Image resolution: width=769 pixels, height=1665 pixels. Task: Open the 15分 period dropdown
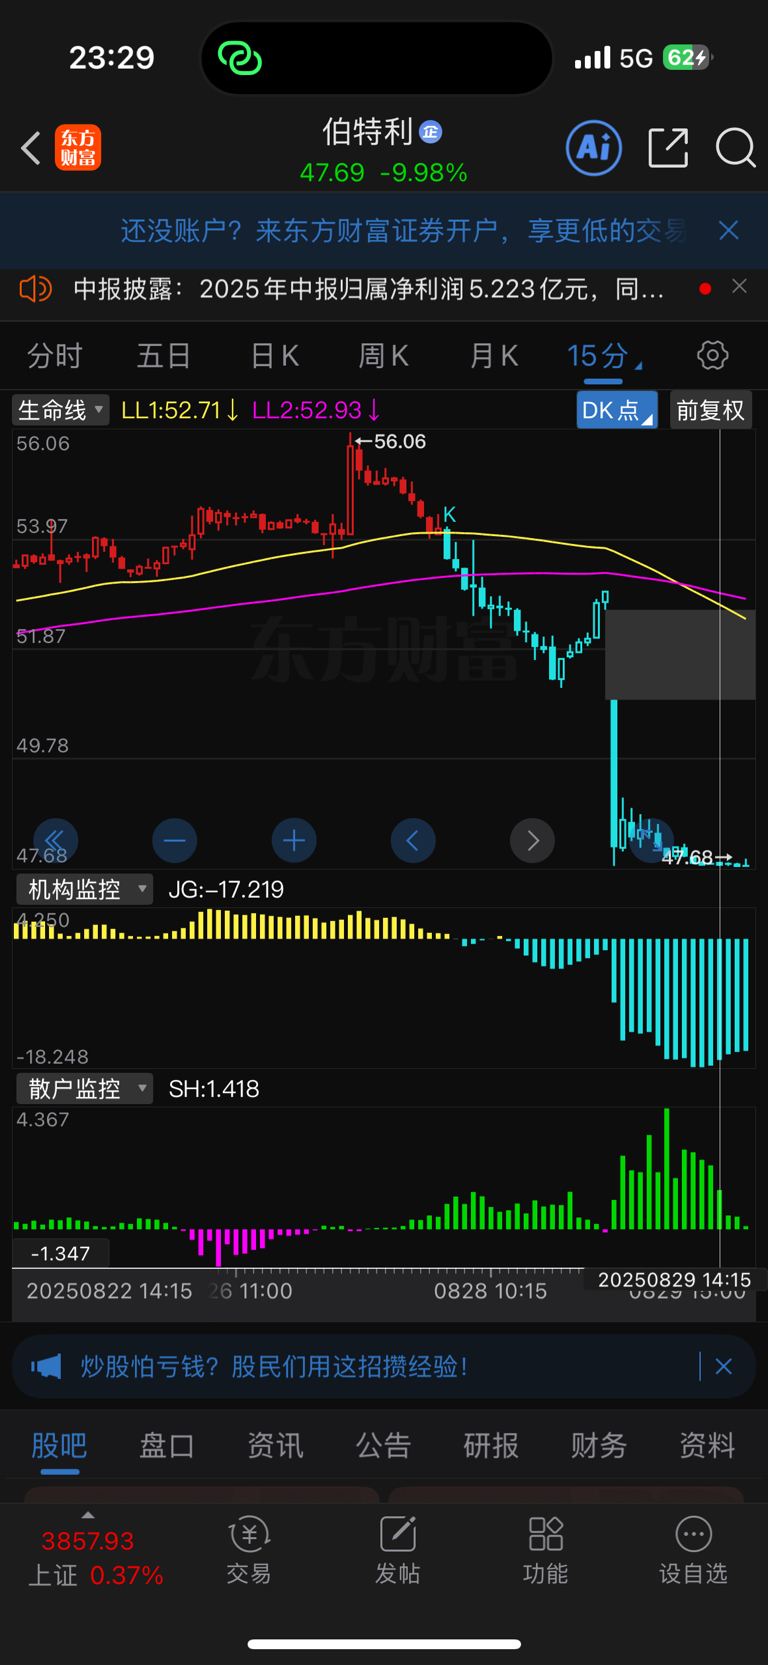pos(604,355)
